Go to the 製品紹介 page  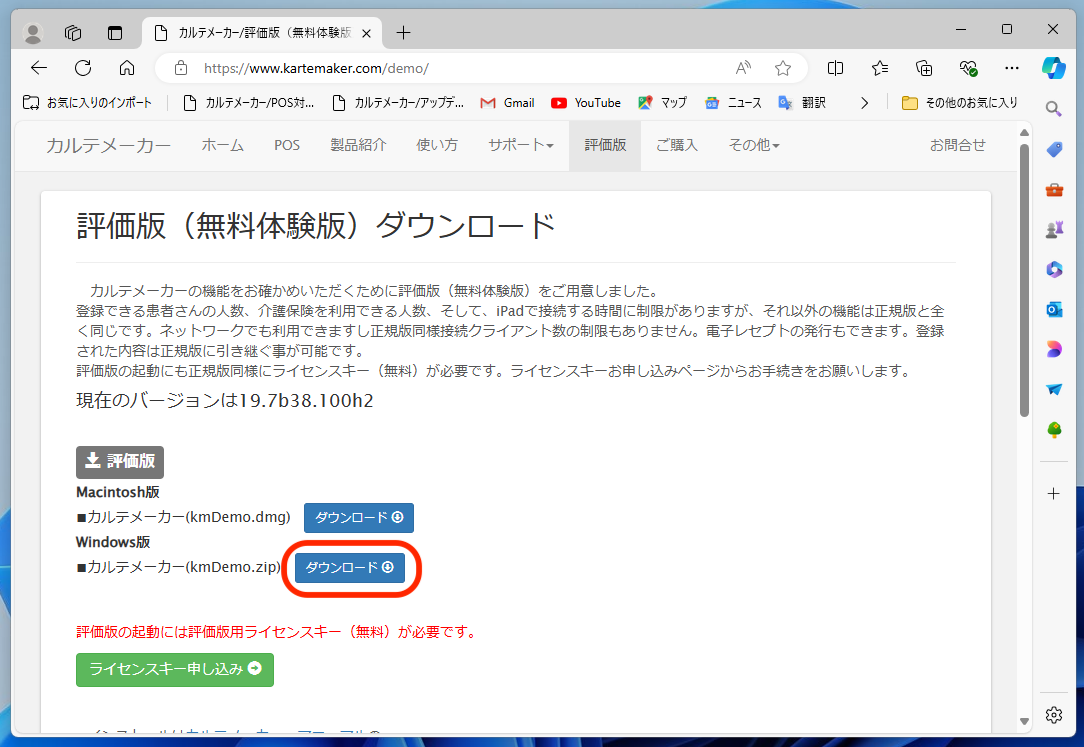(358, 145)
